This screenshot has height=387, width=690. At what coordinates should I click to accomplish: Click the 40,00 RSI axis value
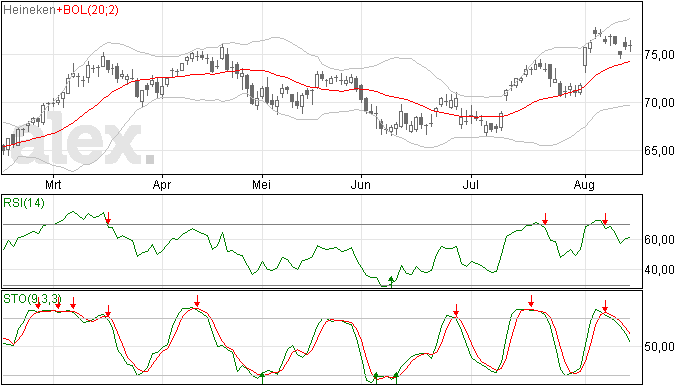[660, 269]
